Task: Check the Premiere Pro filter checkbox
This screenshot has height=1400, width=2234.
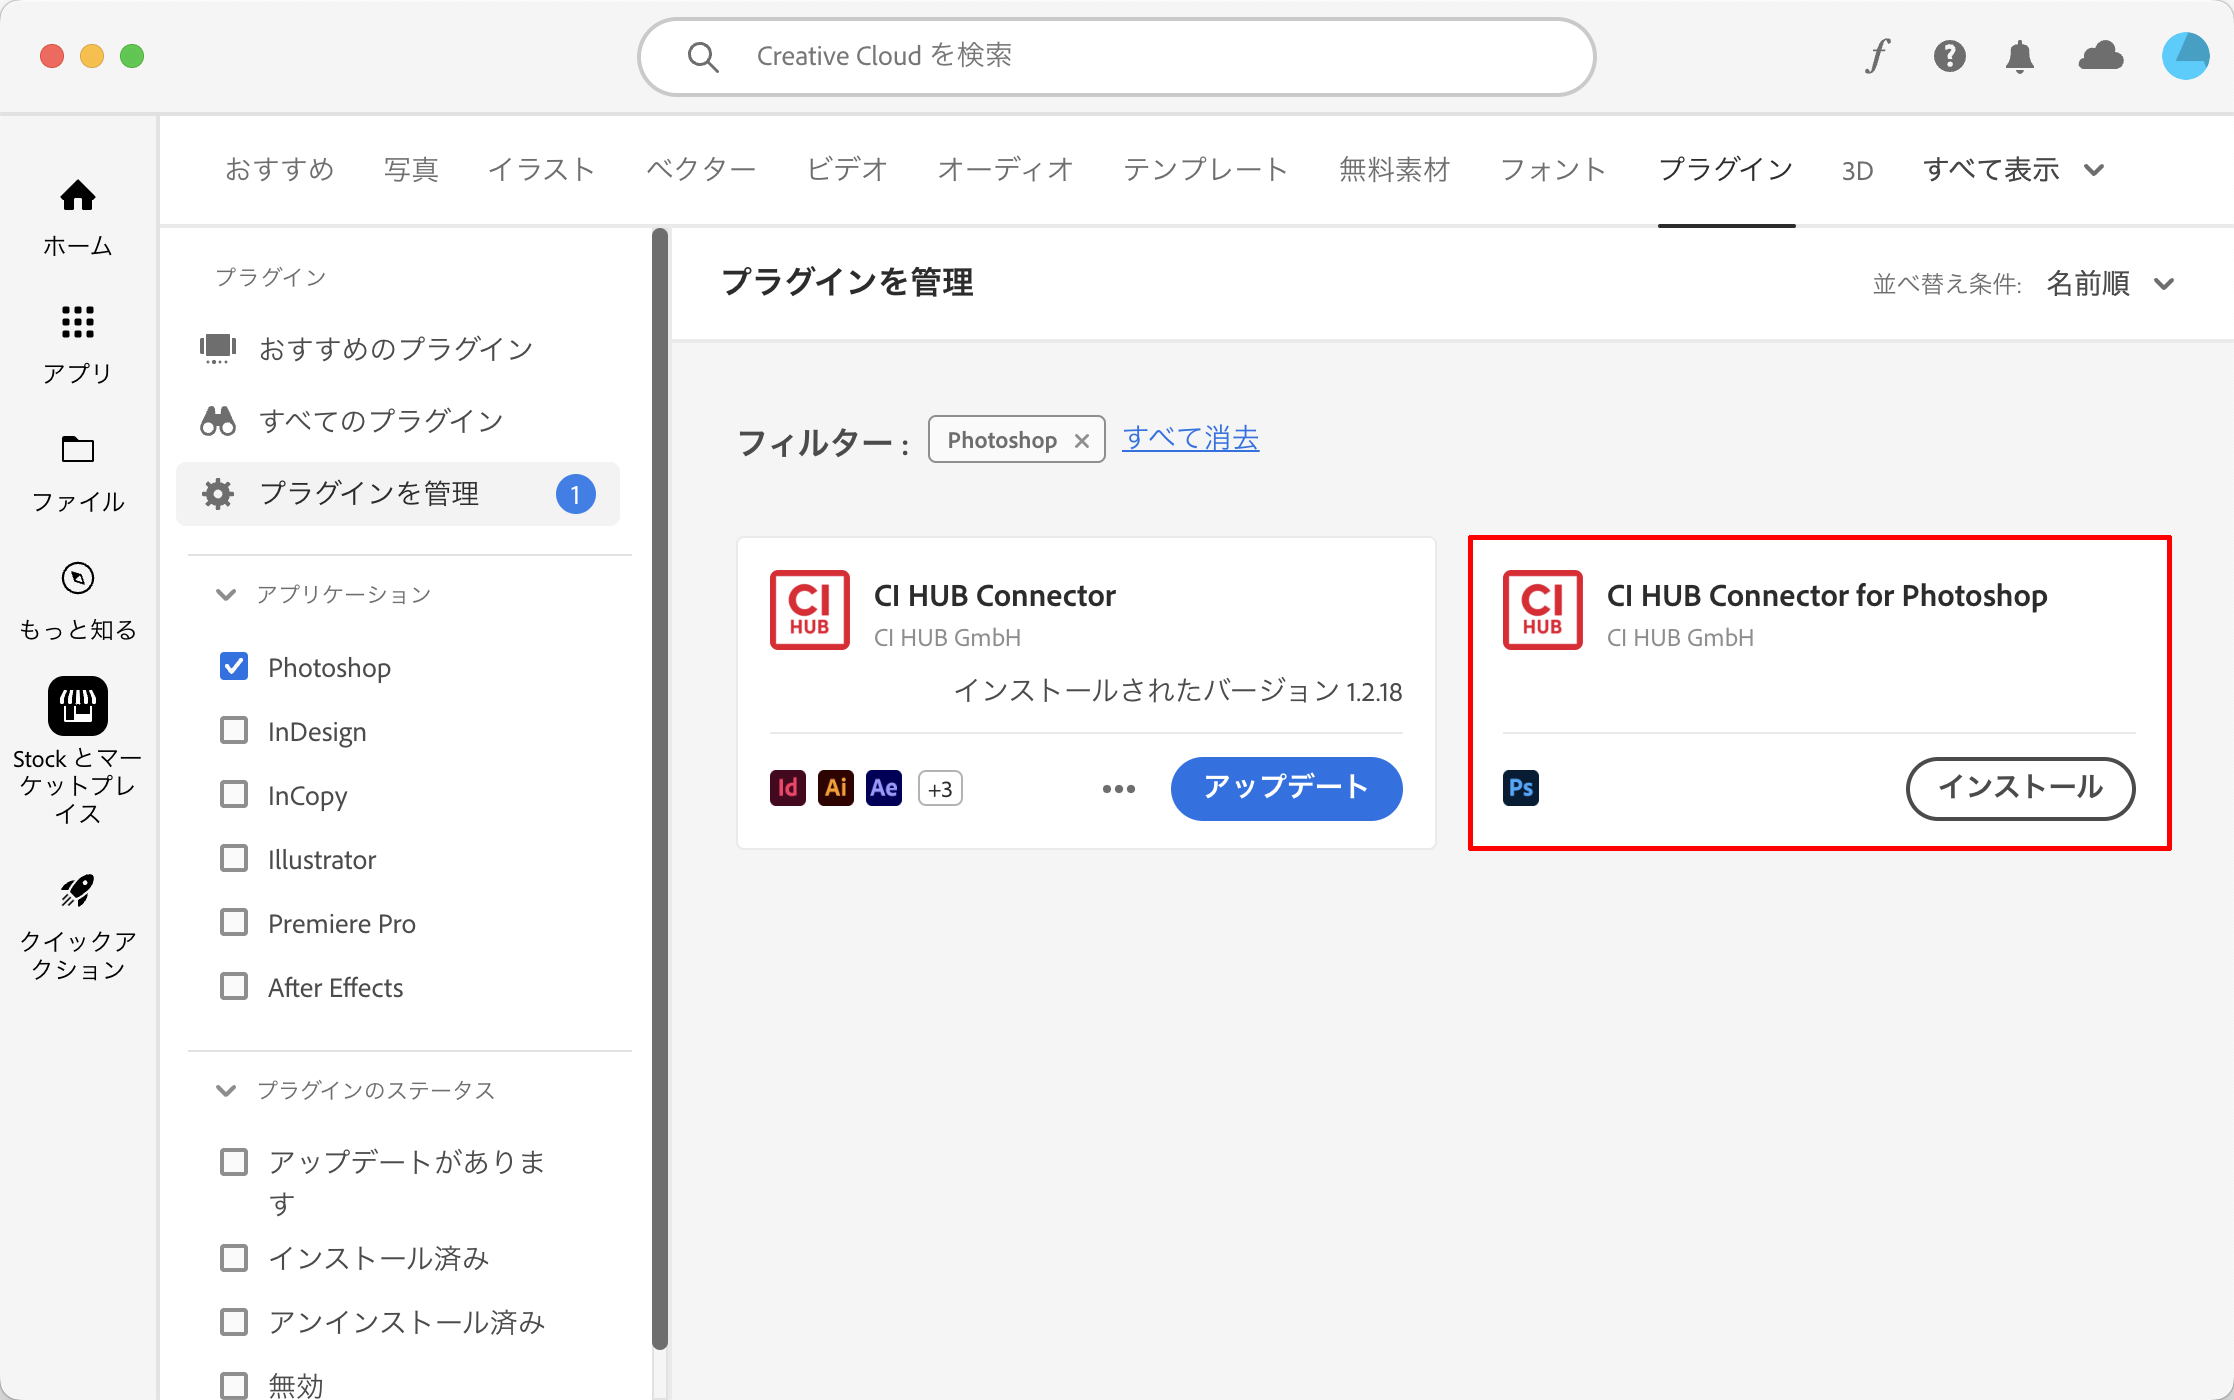Action: click(234, 923)
